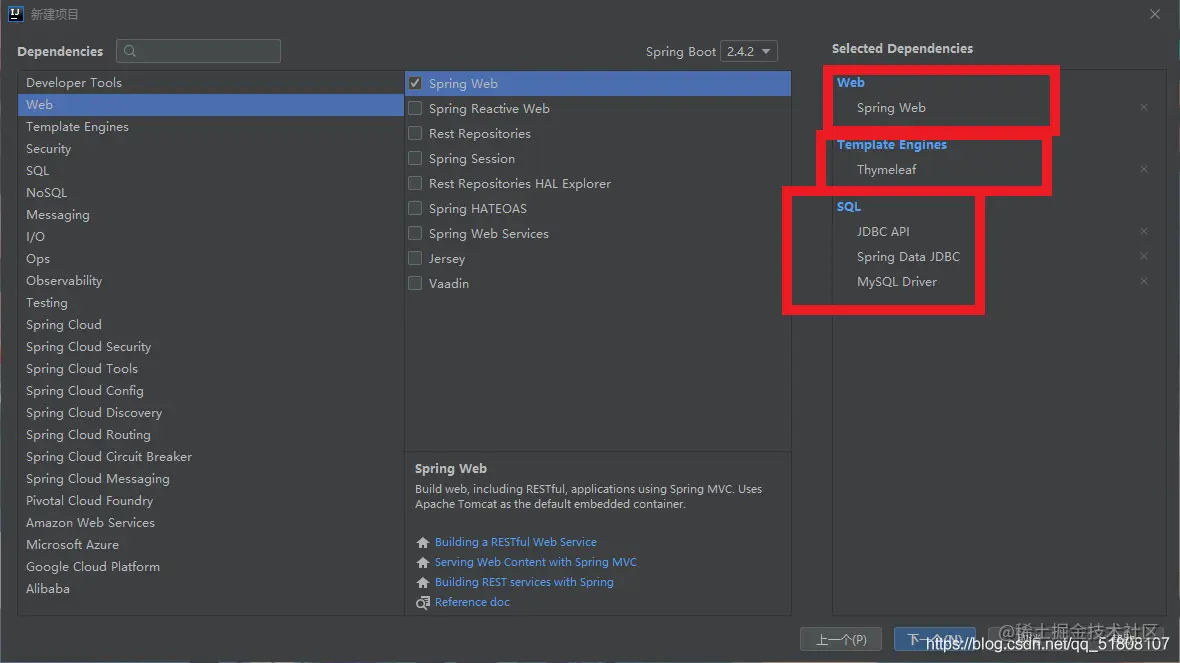Screen dimensions: 1180x663
Task: Check the Vaadin dependency
Action: click(415, 283)
